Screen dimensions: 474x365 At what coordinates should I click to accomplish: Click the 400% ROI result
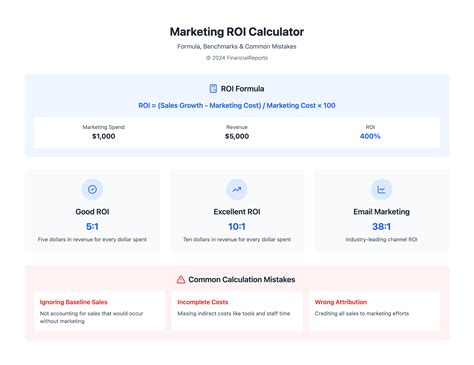[370, 136]
